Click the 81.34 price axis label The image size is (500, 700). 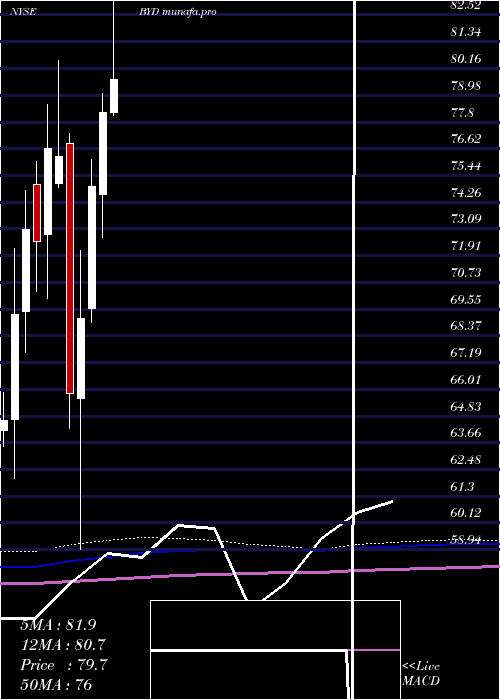[466, 32]
